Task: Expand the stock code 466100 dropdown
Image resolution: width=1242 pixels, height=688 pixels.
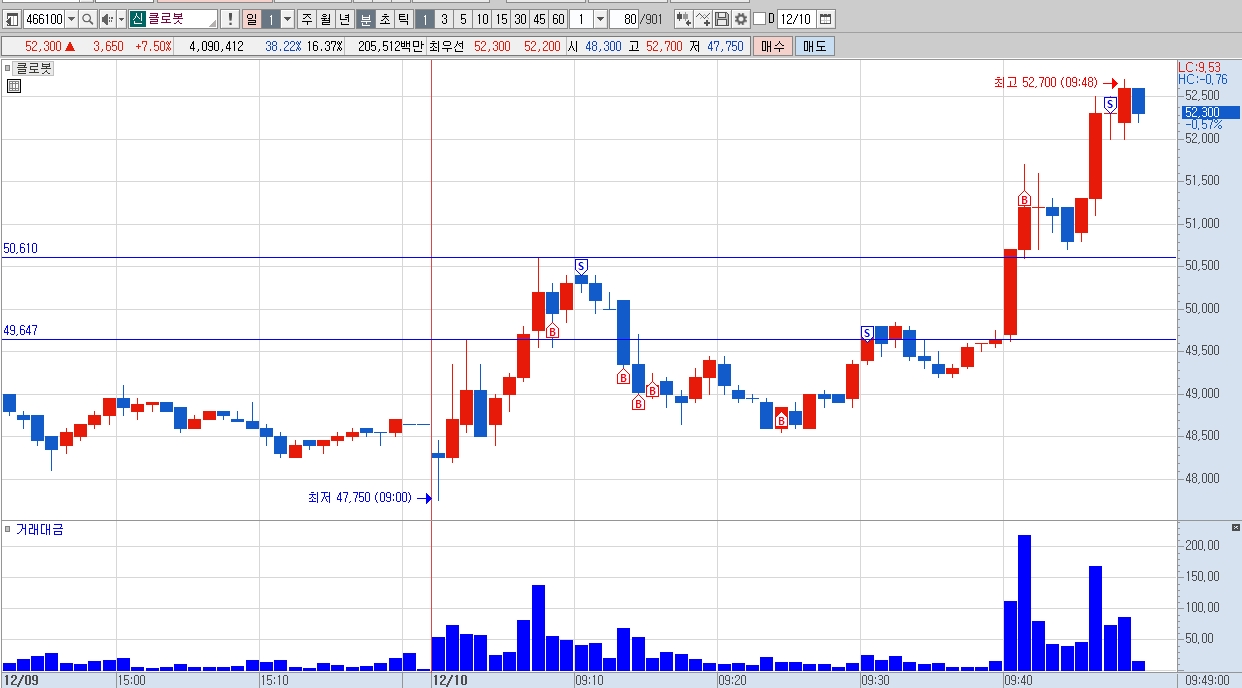Action: [70, 19]
